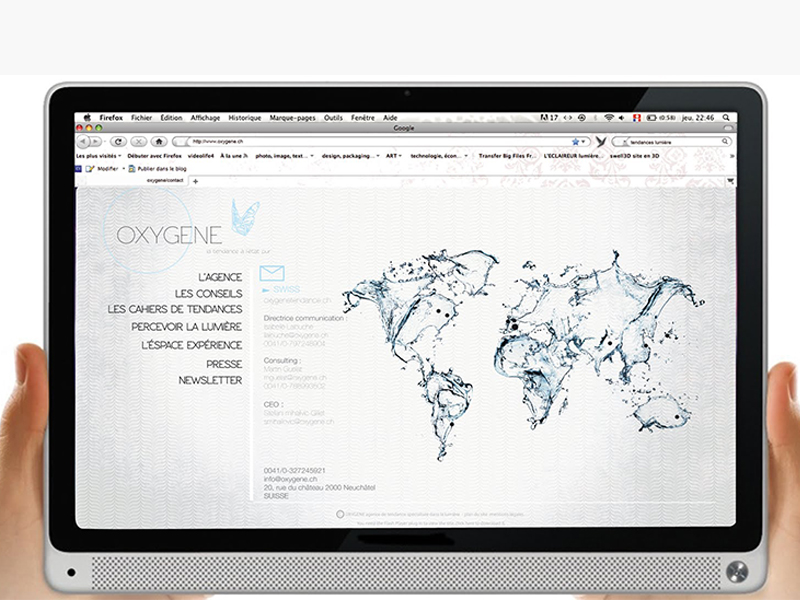Open a new tab with plus button
This screenshot has width=800, height=600.
(195, 181)
